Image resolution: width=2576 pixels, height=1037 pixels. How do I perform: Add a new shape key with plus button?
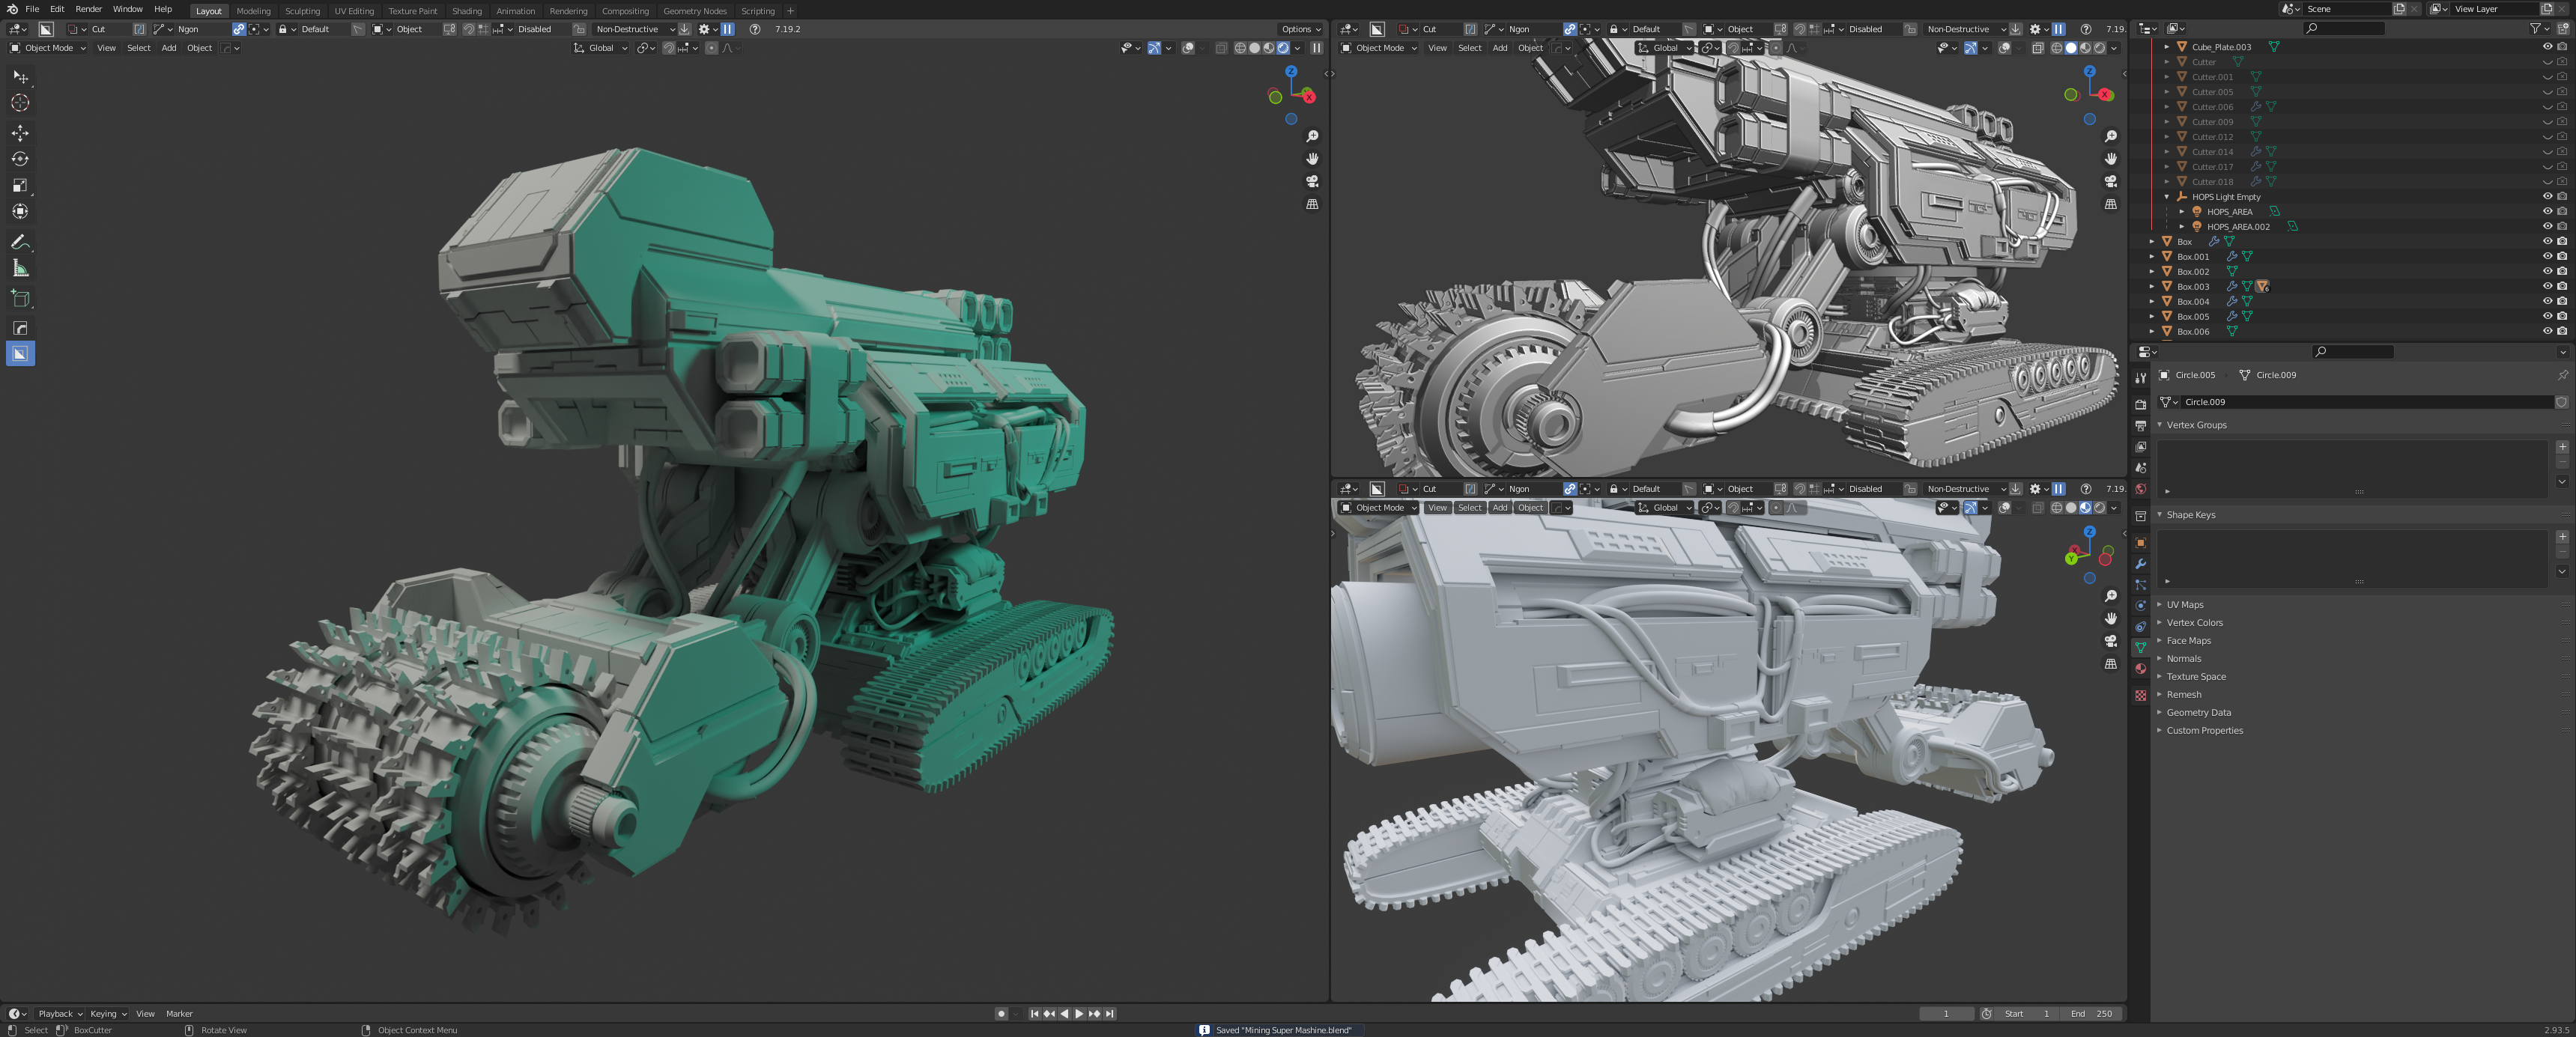tap(2562, 537)
